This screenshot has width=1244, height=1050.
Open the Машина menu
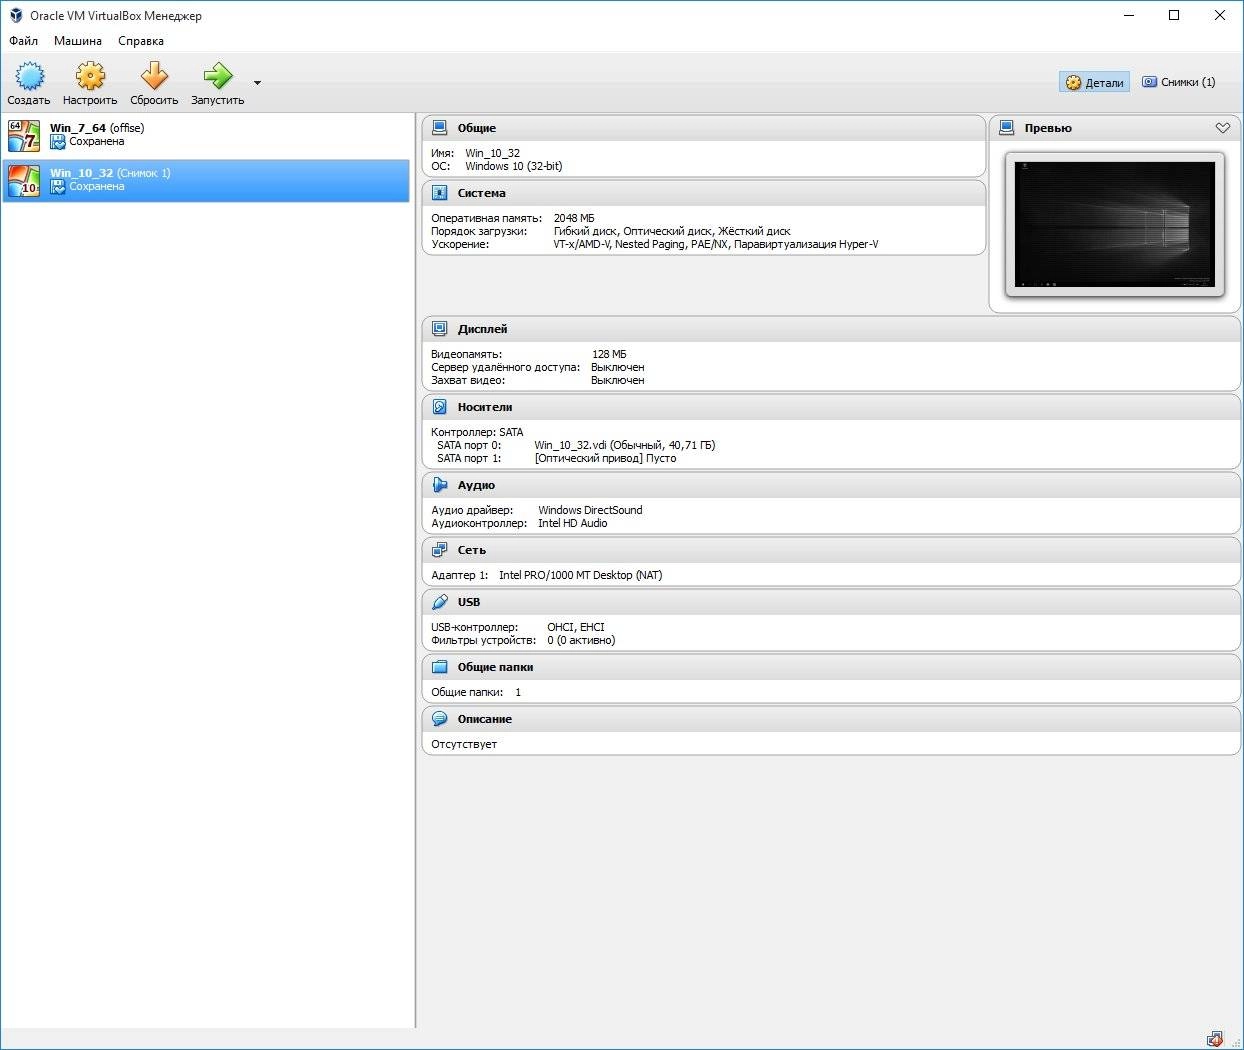pyautogui.click(x=78, y=41)
